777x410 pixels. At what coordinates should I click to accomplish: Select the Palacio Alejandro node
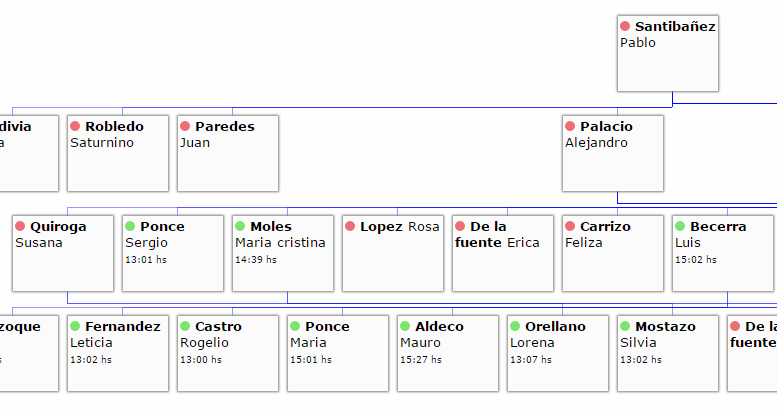pos(613,154)
